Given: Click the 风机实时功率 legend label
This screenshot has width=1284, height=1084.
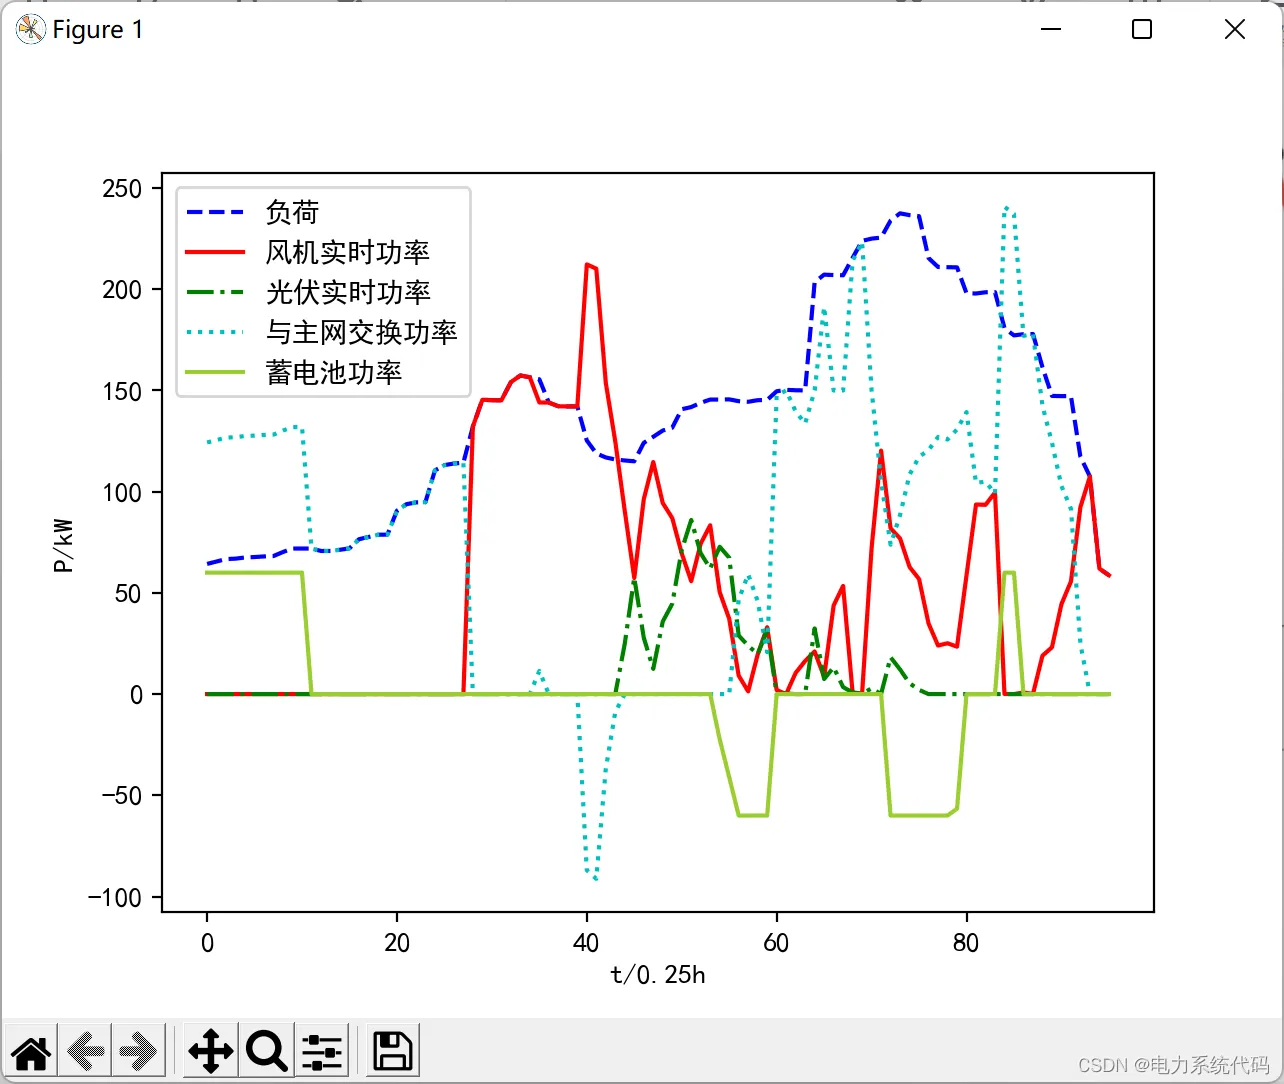Looking at the screenshot, I should coord(347,252).
